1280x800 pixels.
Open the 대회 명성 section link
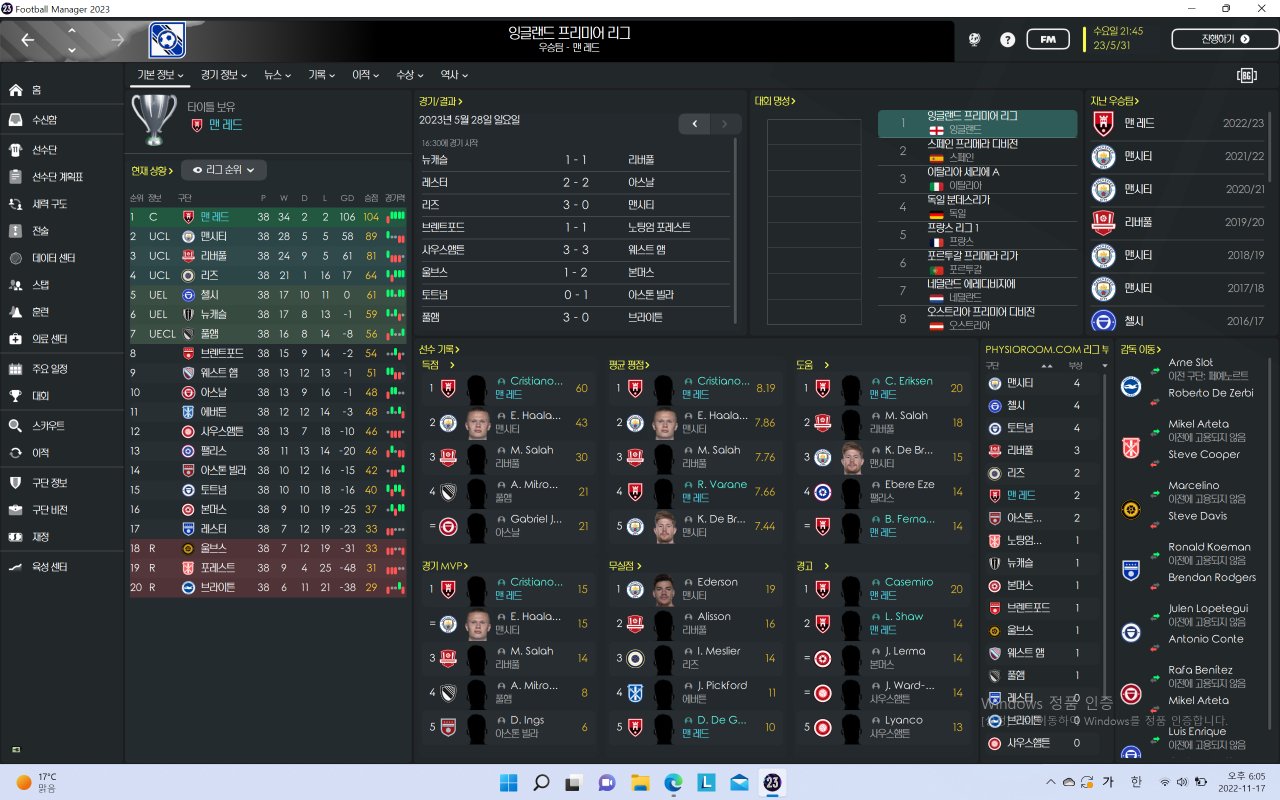776,101
